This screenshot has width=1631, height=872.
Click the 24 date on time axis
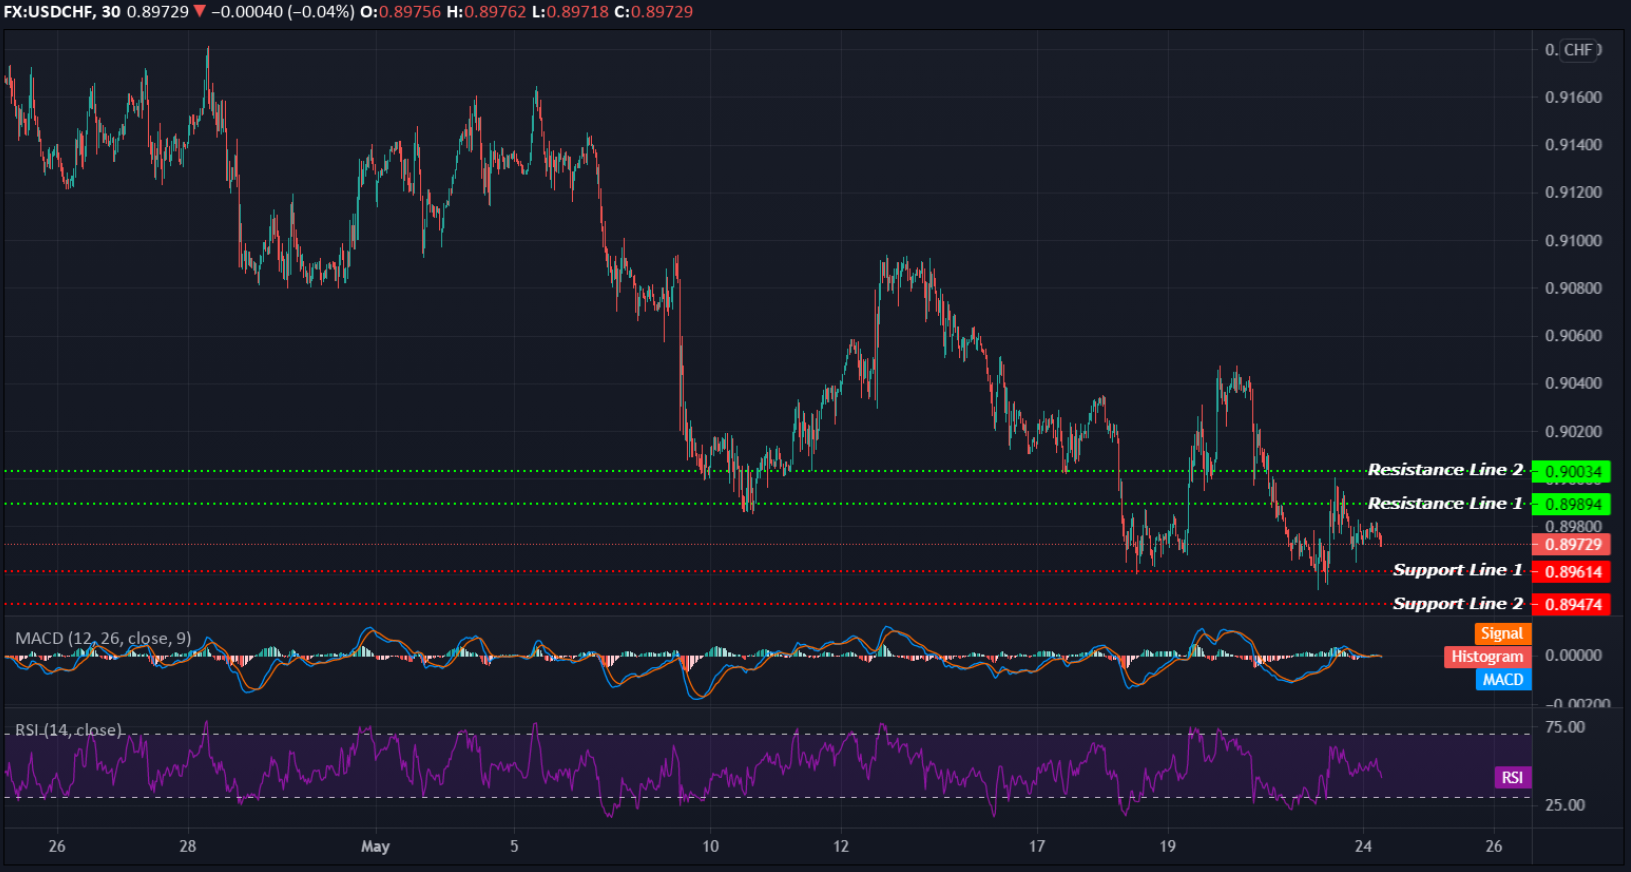point(1363,846)
